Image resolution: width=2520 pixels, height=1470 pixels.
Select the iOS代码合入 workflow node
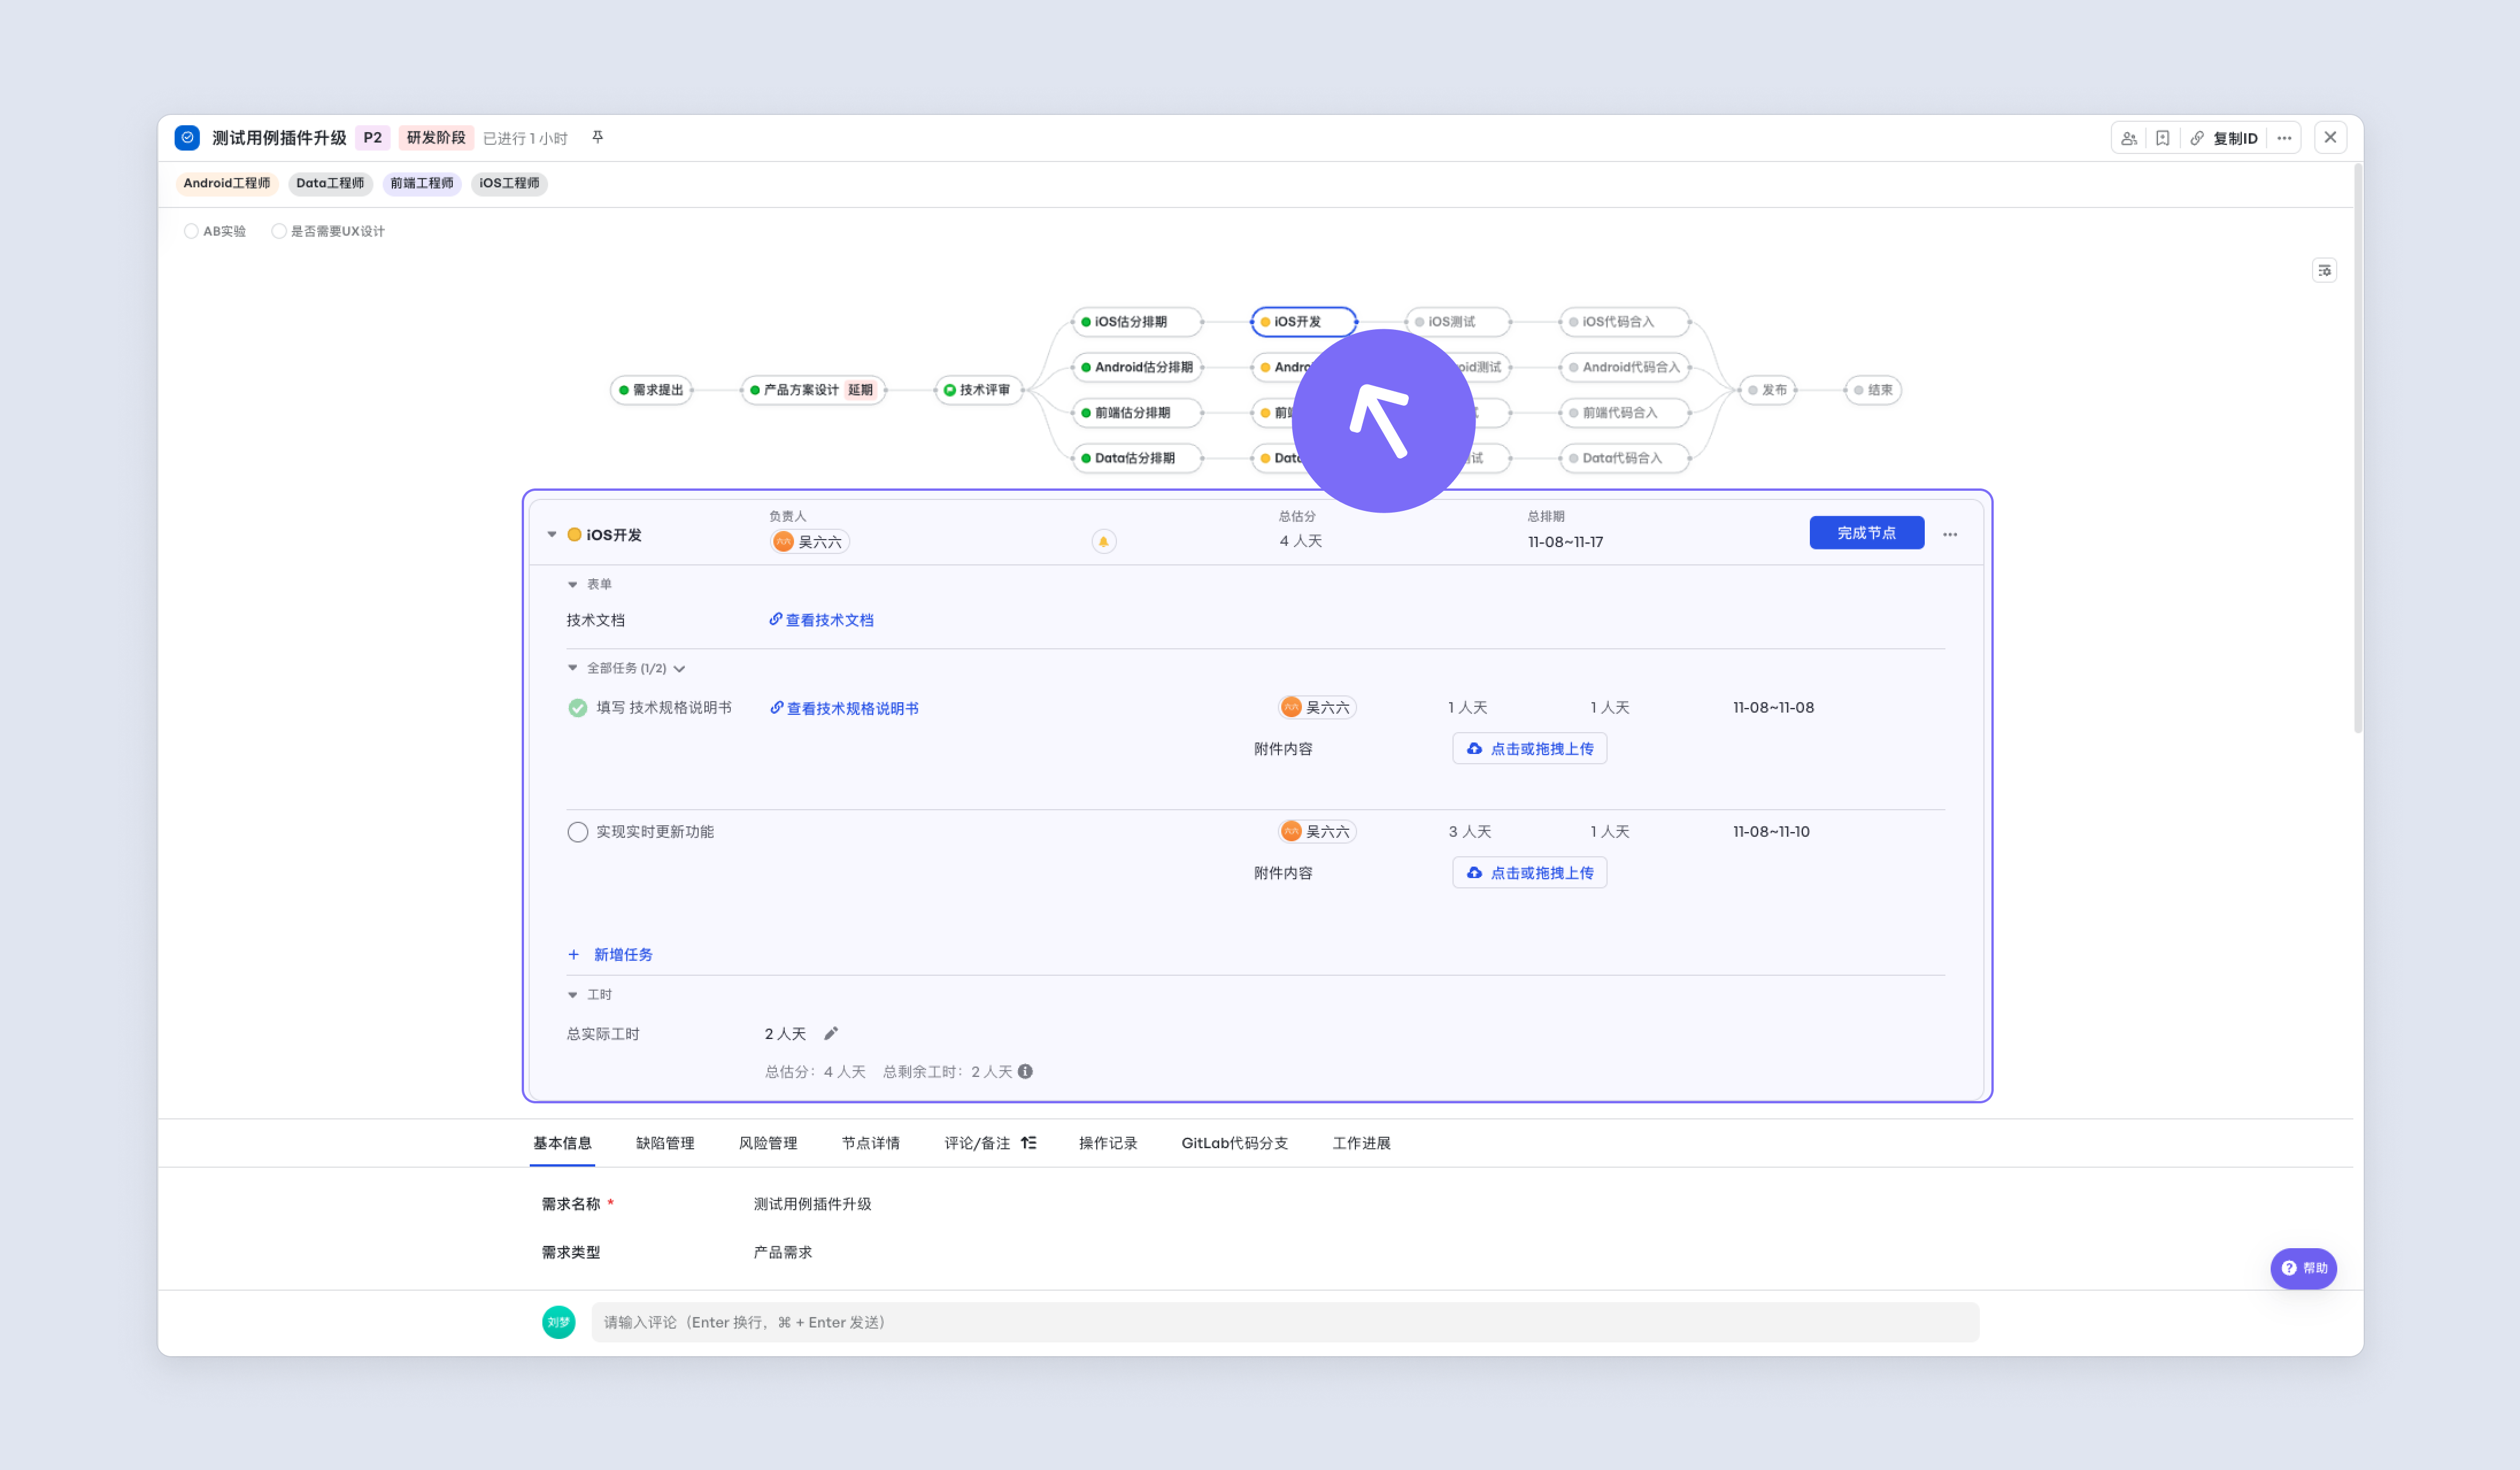pos(1624,321)
